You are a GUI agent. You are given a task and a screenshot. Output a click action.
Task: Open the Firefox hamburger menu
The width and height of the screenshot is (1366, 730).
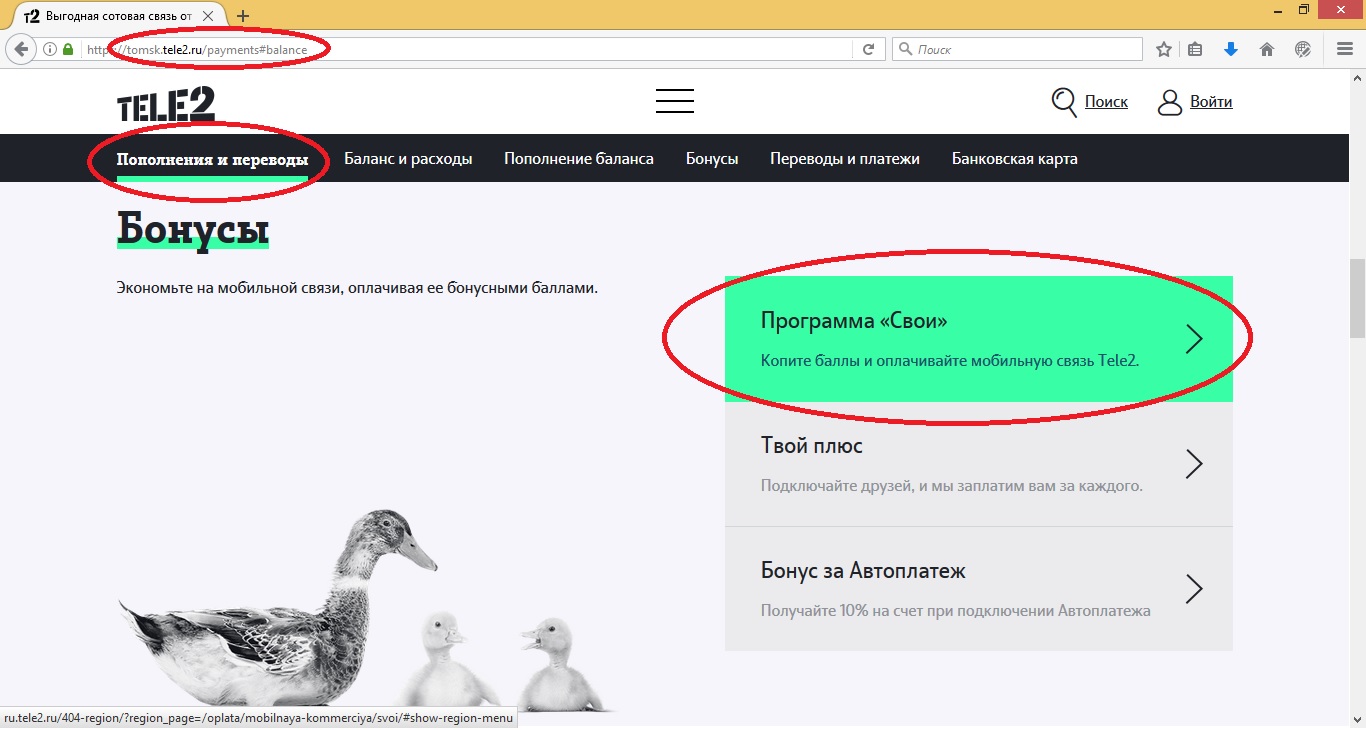pyautogui.click(x=1345, y=49)
